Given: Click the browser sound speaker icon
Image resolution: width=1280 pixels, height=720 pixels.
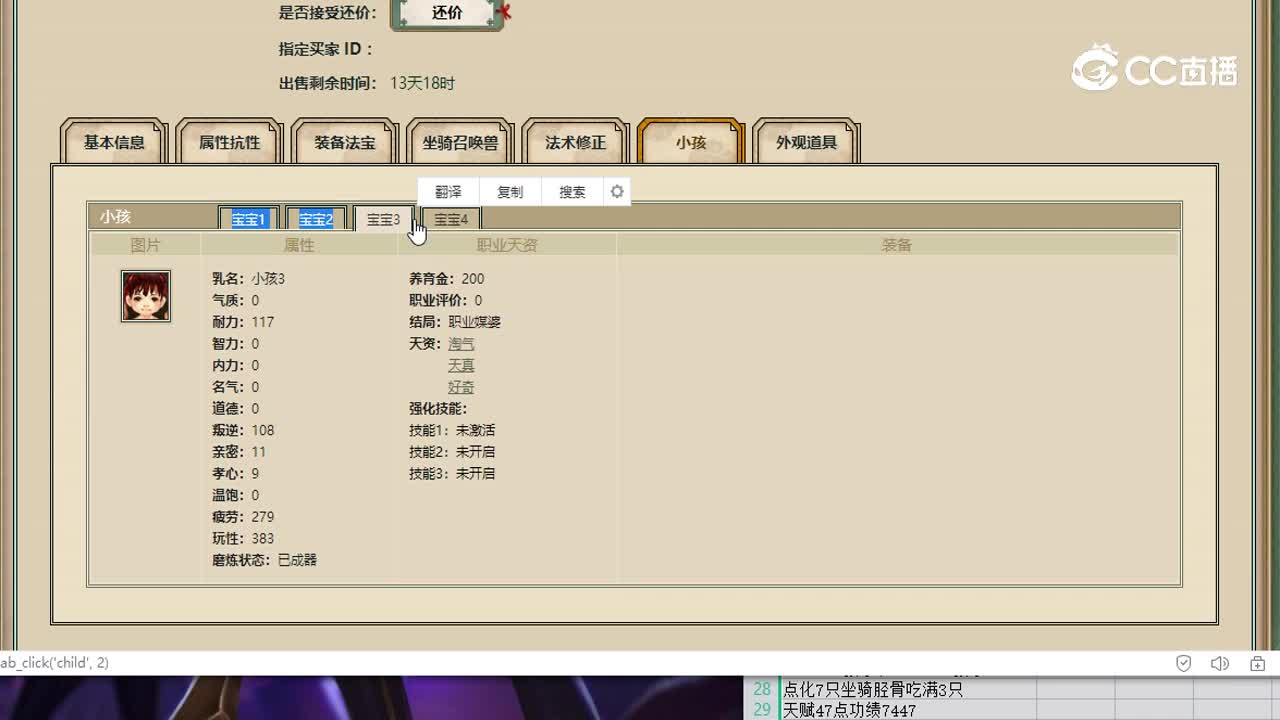Looking at the screenshot, I should tap(1220, 663).
